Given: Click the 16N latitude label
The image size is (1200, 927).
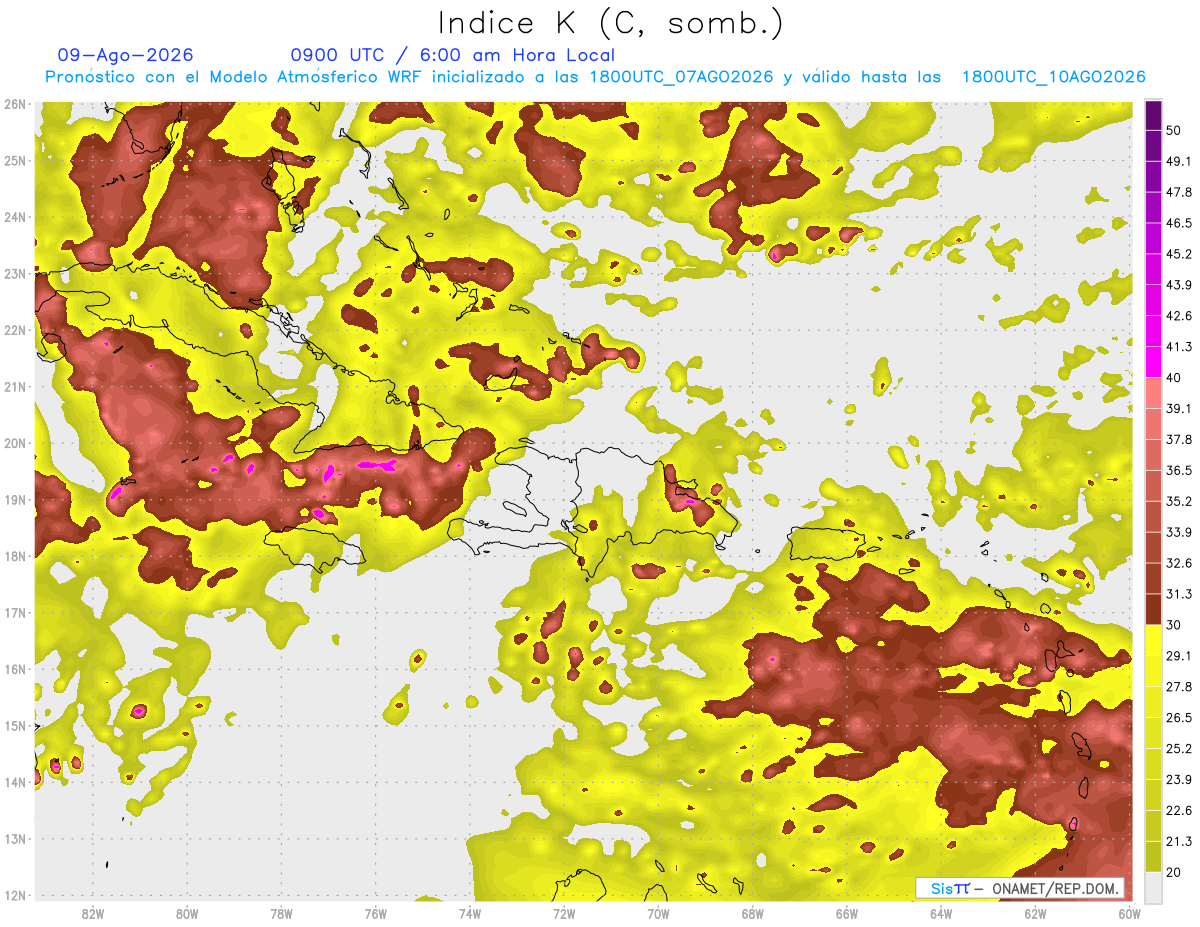Looking at the screenshot, I should click(15, 669).
